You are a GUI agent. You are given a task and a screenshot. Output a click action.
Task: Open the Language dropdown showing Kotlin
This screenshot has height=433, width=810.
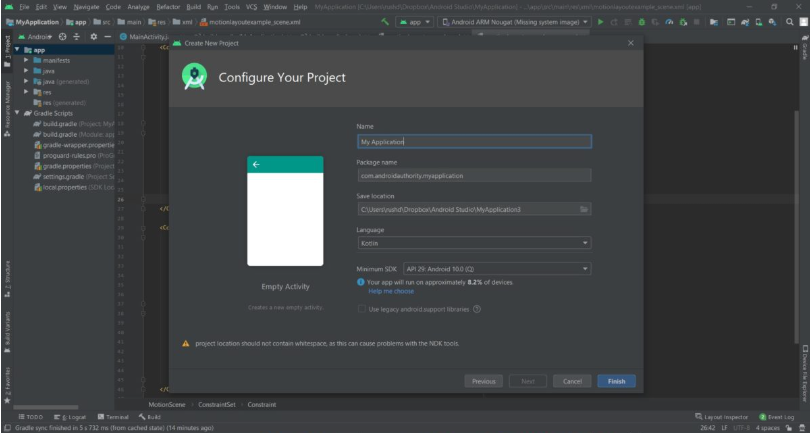coord(473,242)
